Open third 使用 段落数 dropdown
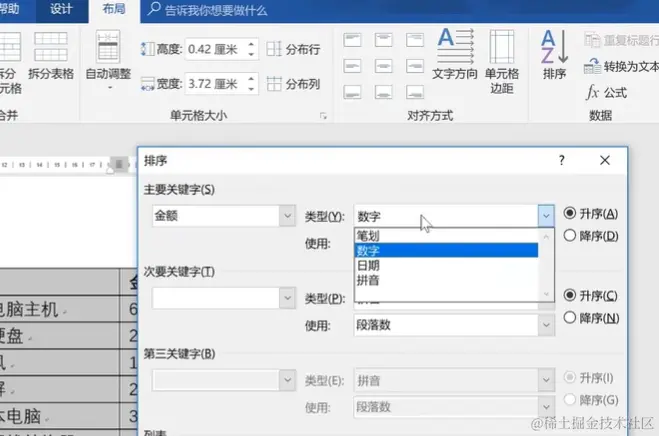Image resolution: width=659 pixels, height=436 pixels. point(546,407)
